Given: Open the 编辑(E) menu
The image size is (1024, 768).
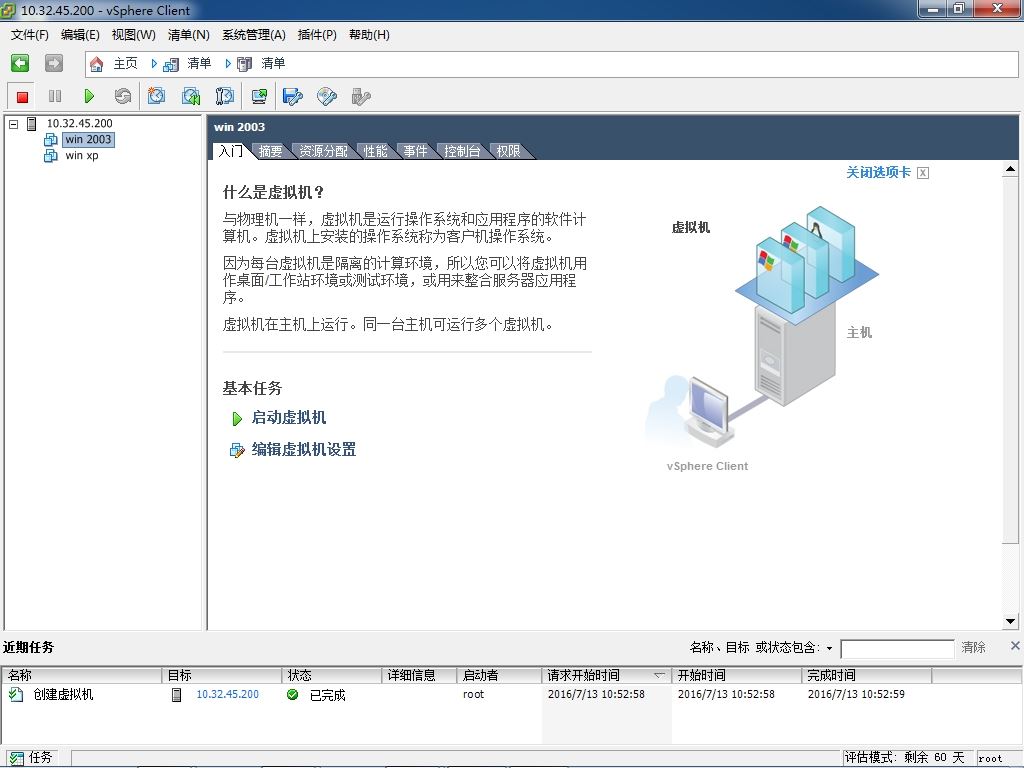Looking at the screenshot, I should pyautogui.click(x=80, y=35).
